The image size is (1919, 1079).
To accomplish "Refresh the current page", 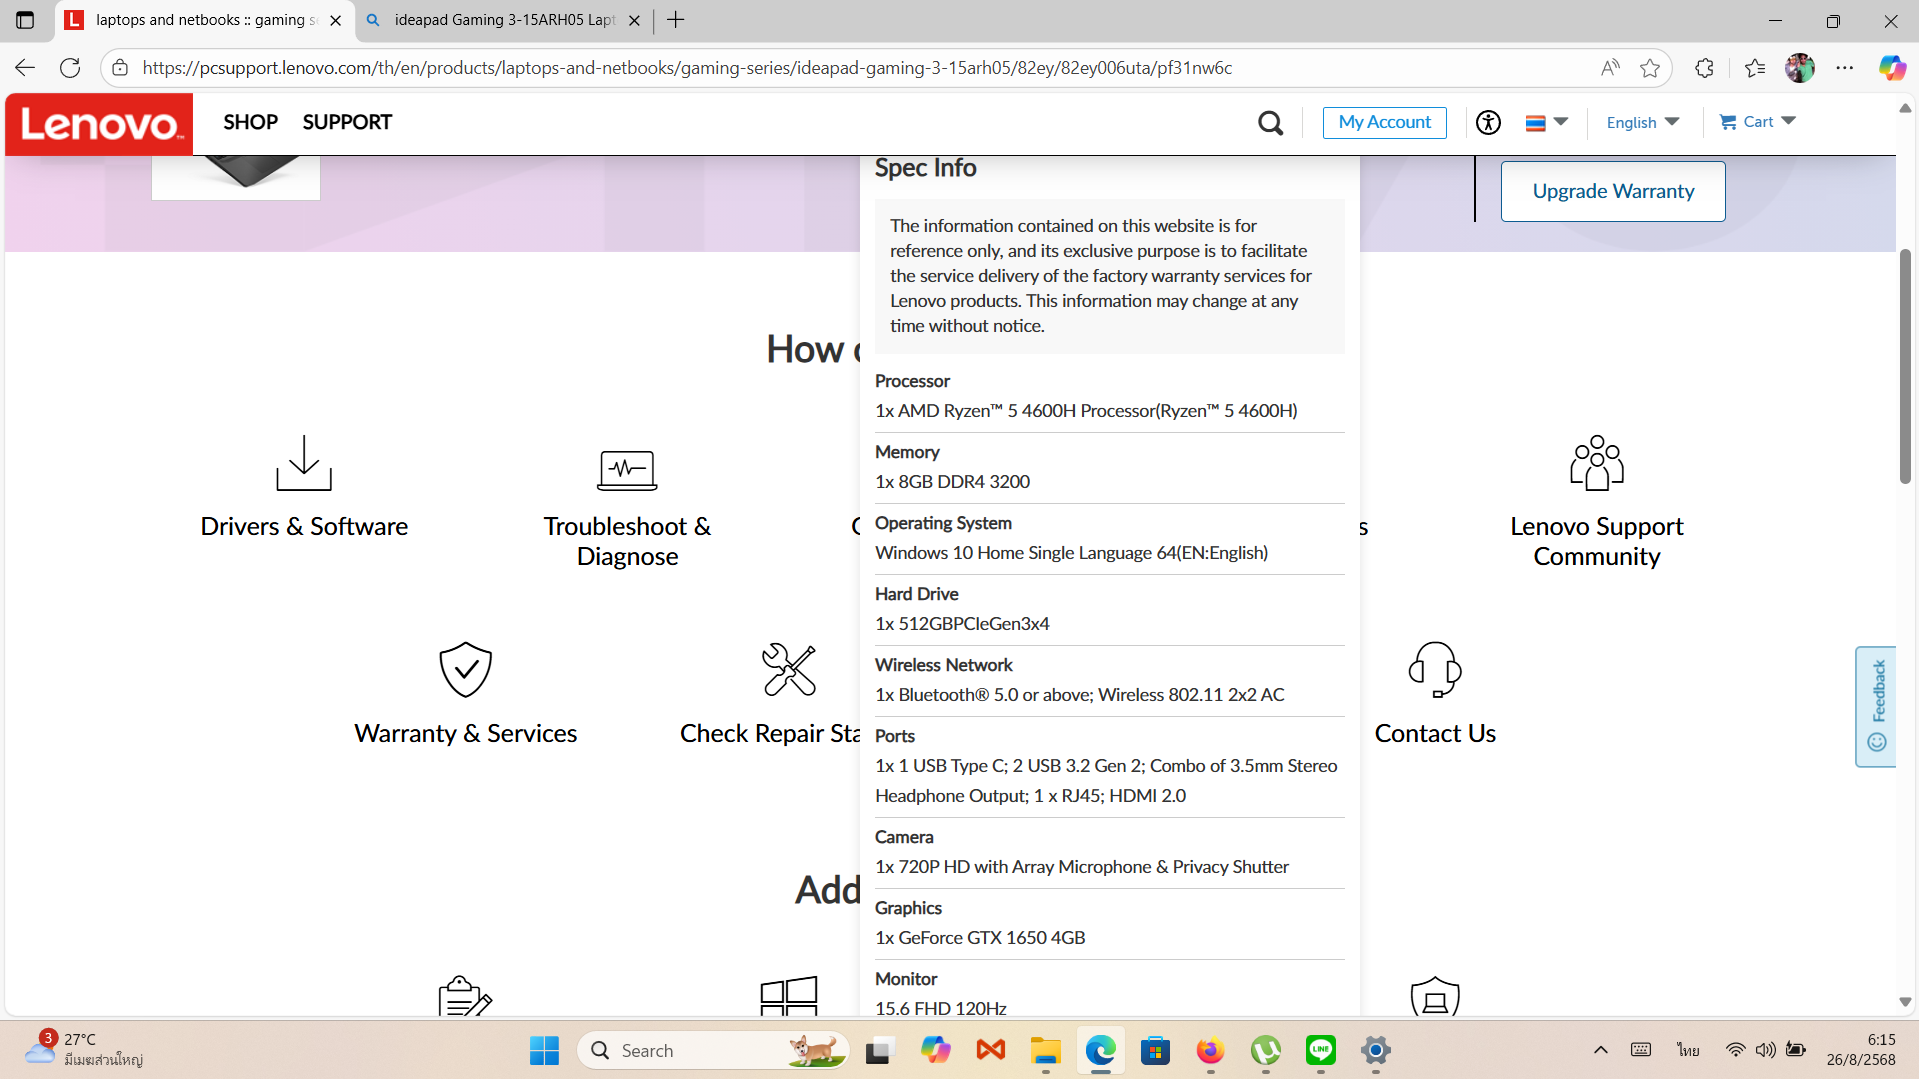I will point(70,68).
